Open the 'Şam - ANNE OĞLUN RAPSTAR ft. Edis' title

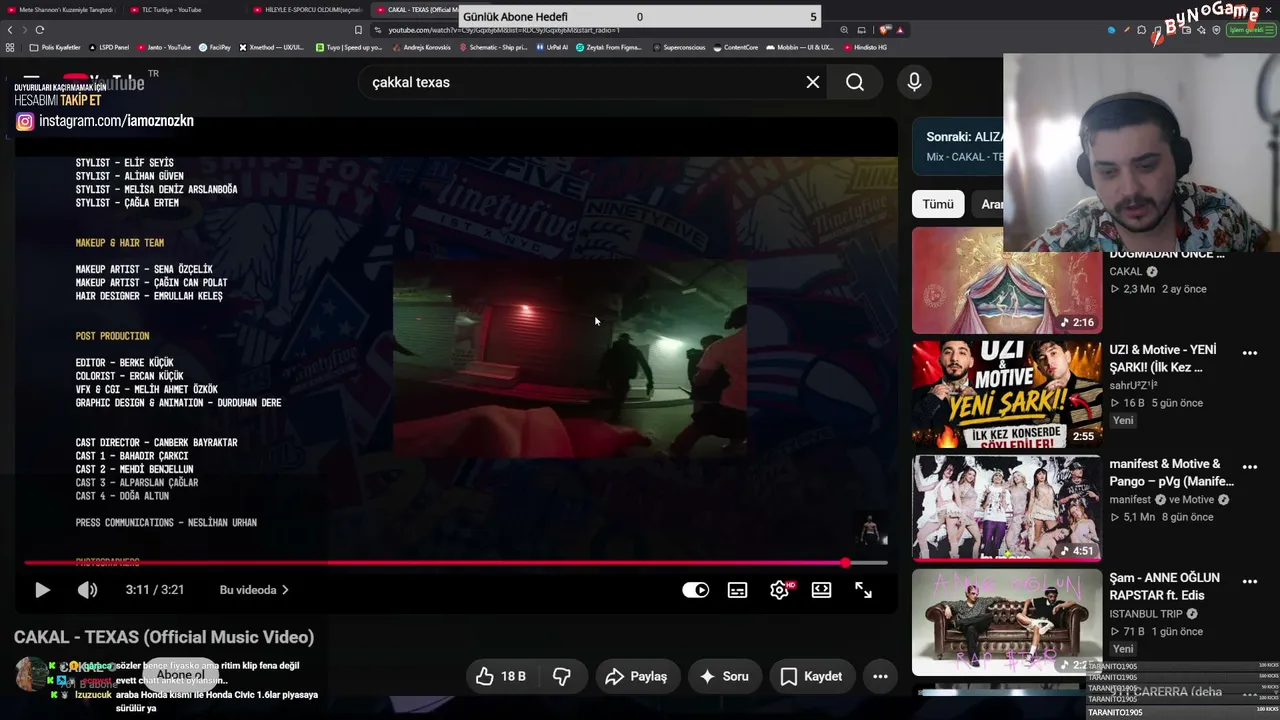1165,587
